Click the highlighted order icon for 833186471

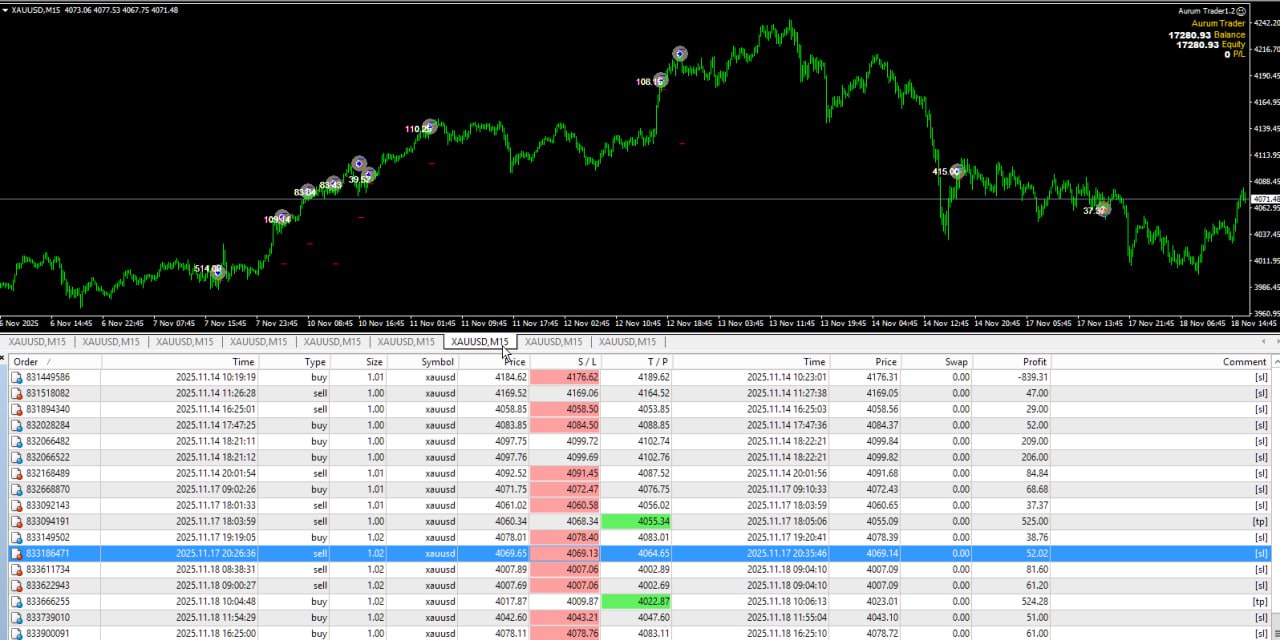(x=16, y=554)
